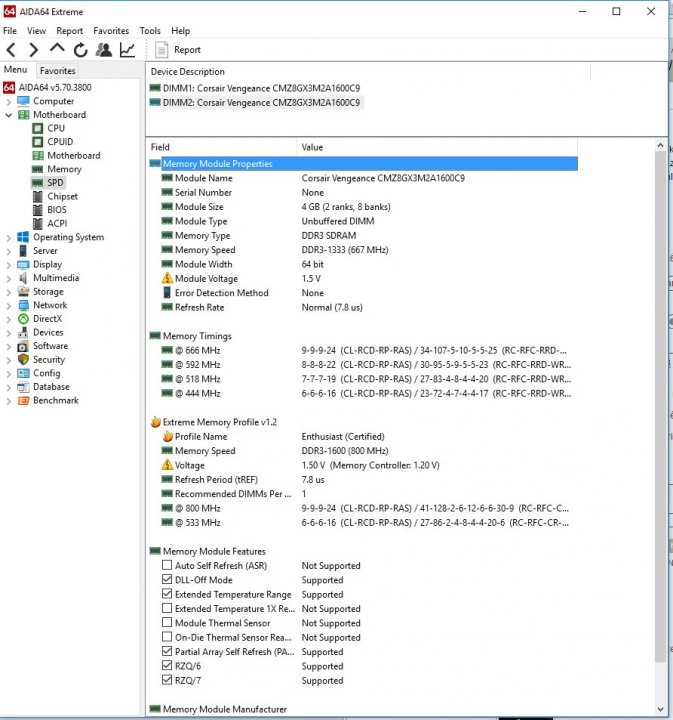The image size is (673, 720).
Task: Click the Module Voltage warning icon
Action: pos(167,278)
